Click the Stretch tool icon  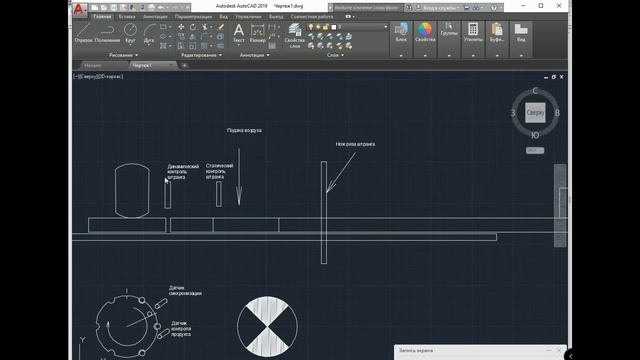pos(181,46)
